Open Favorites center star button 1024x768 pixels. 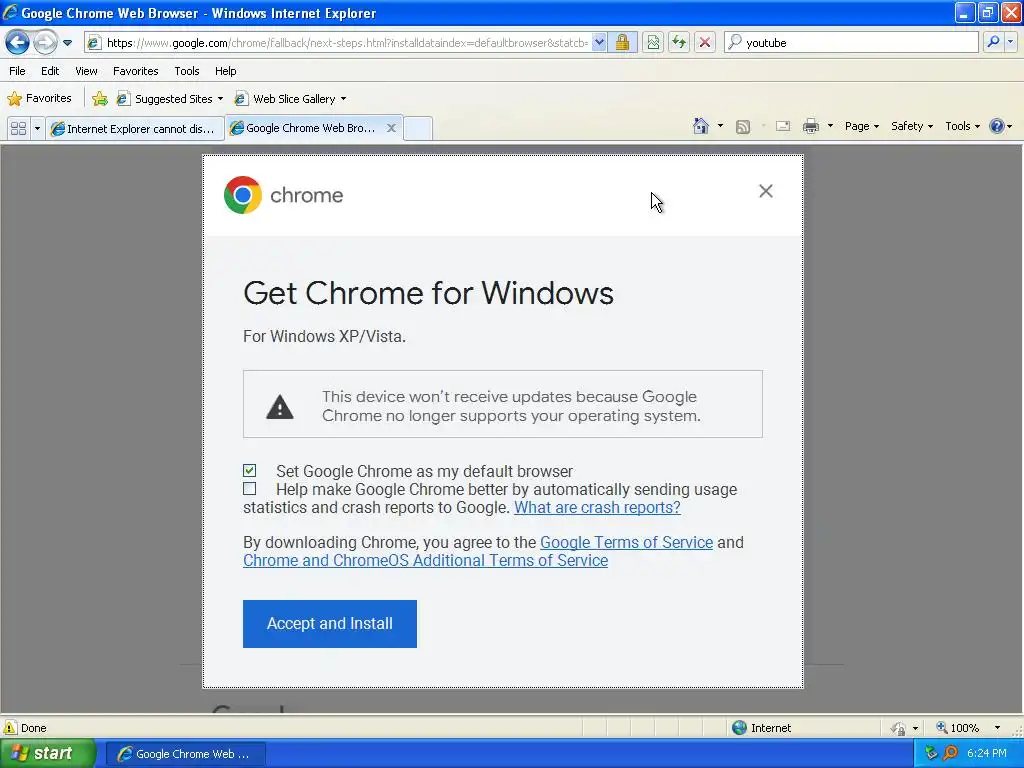(x=39, y=99)
